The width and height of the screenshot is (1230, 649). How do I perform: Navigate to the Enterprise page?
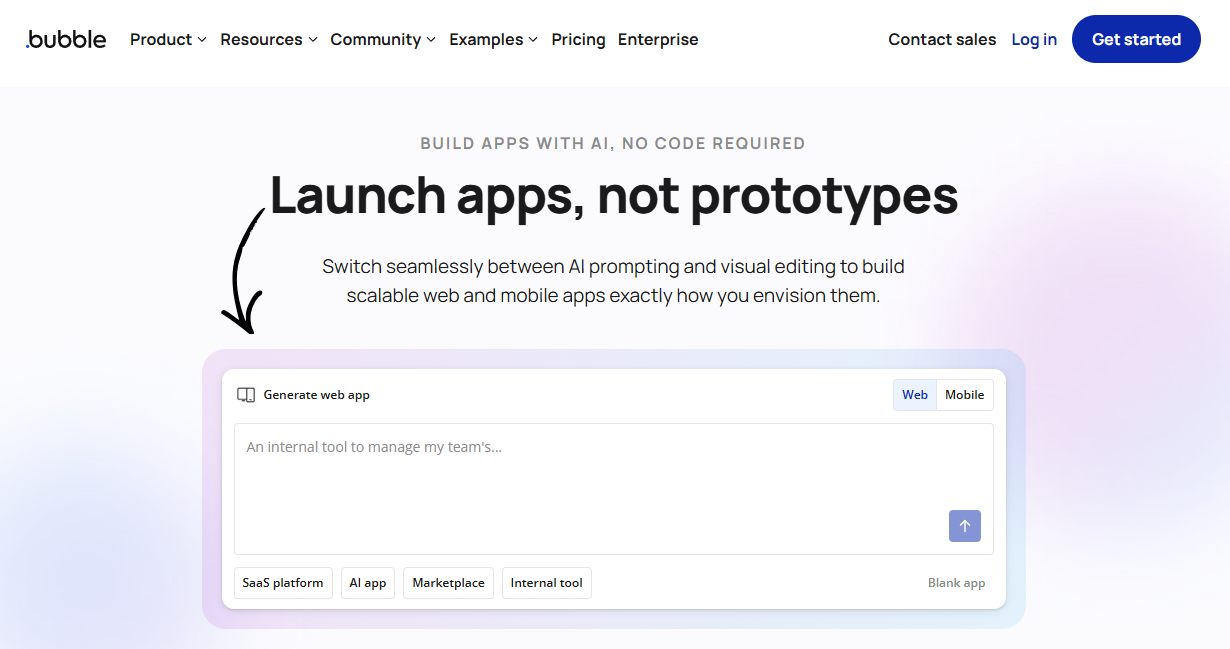pos(658,39)
